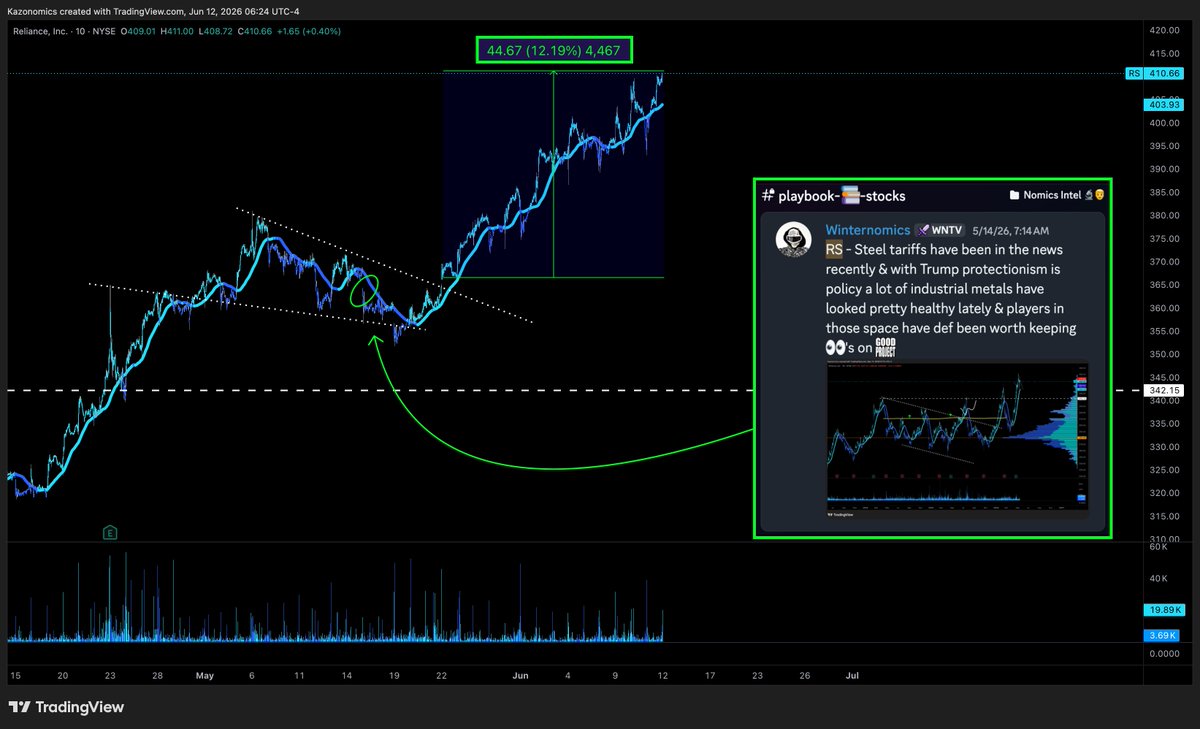Click the 60K volume axis label
The width and height of the screenshot is (1200, 729).
[x=1157, y=547]
